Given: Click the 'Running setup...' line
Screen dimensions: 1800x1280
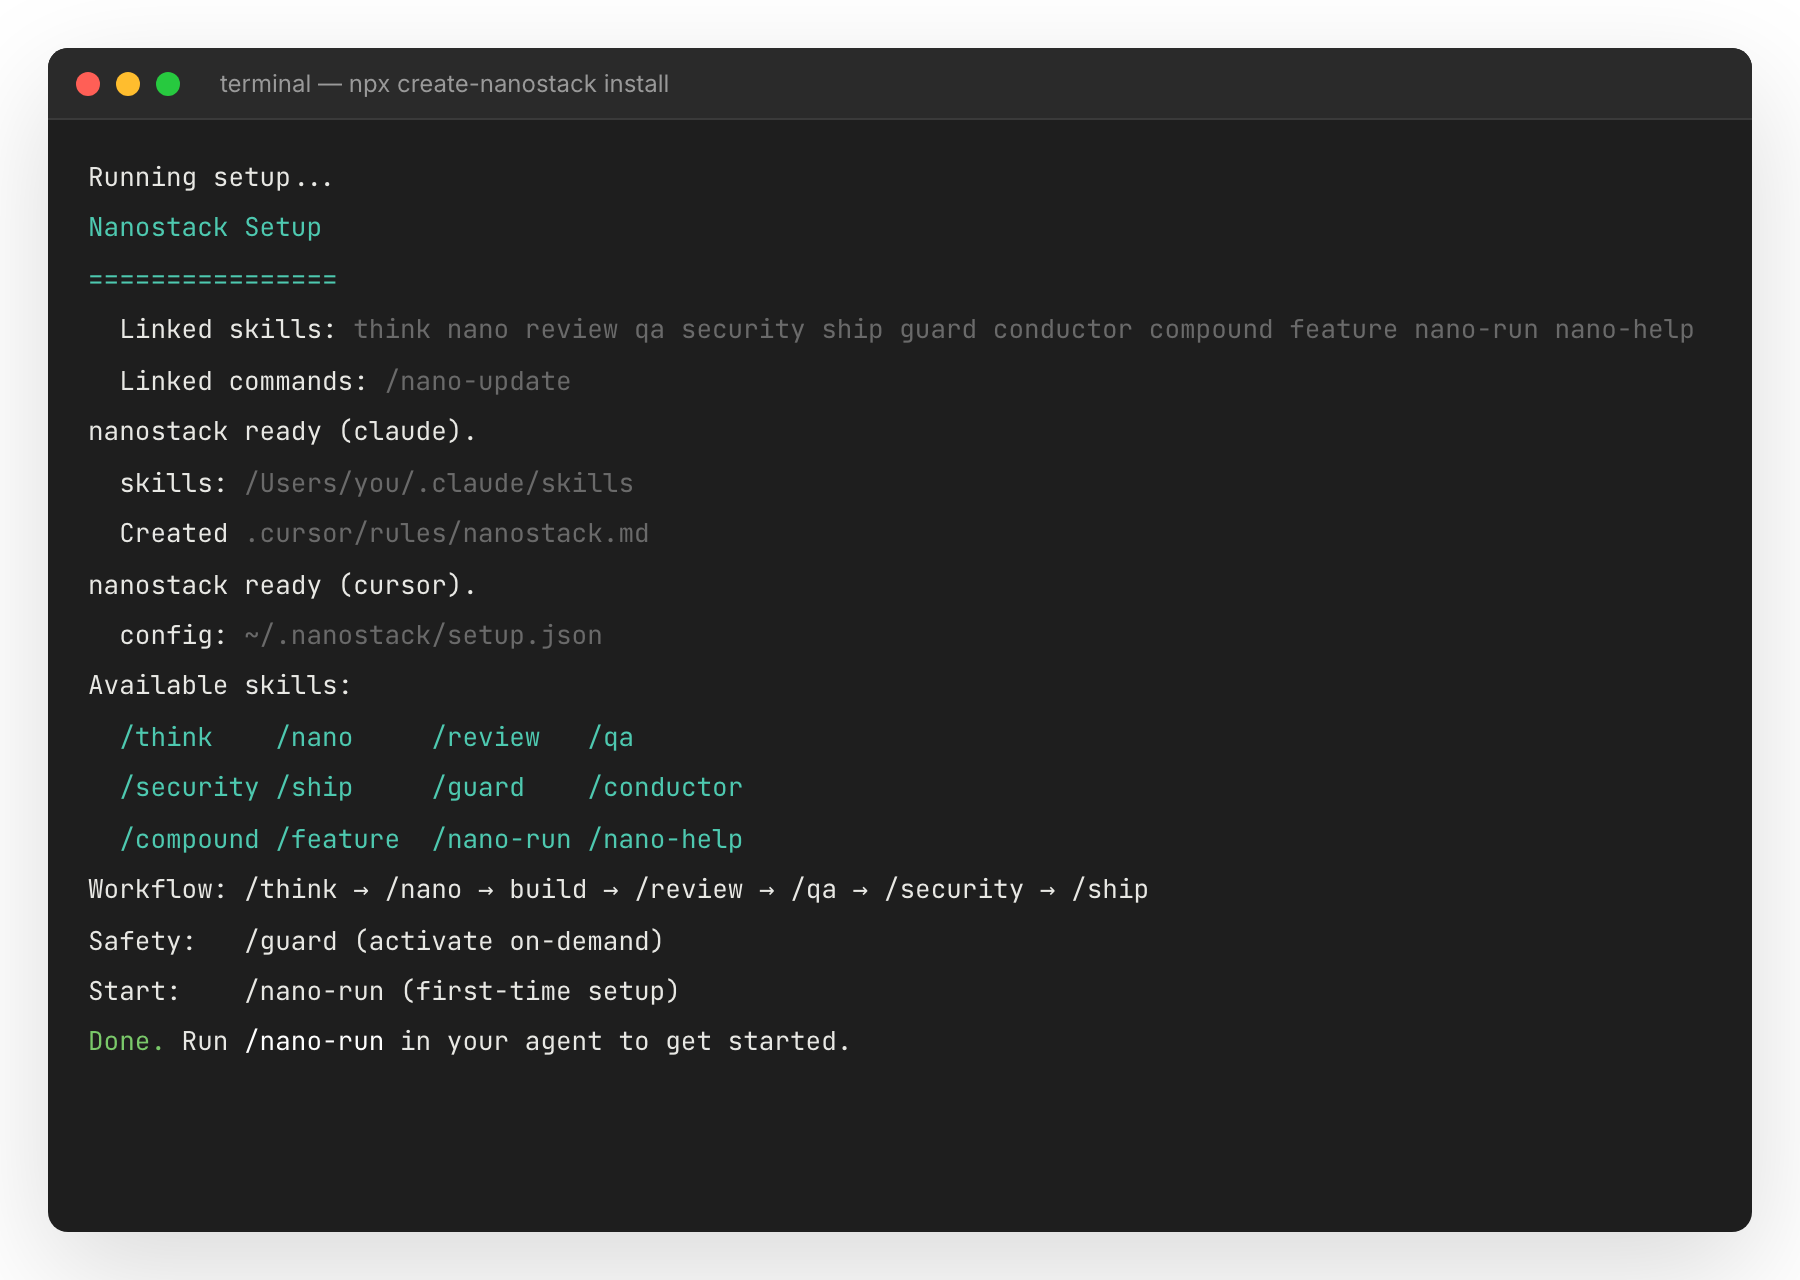Looking at the screenshot, I should (x=210, y=177).
